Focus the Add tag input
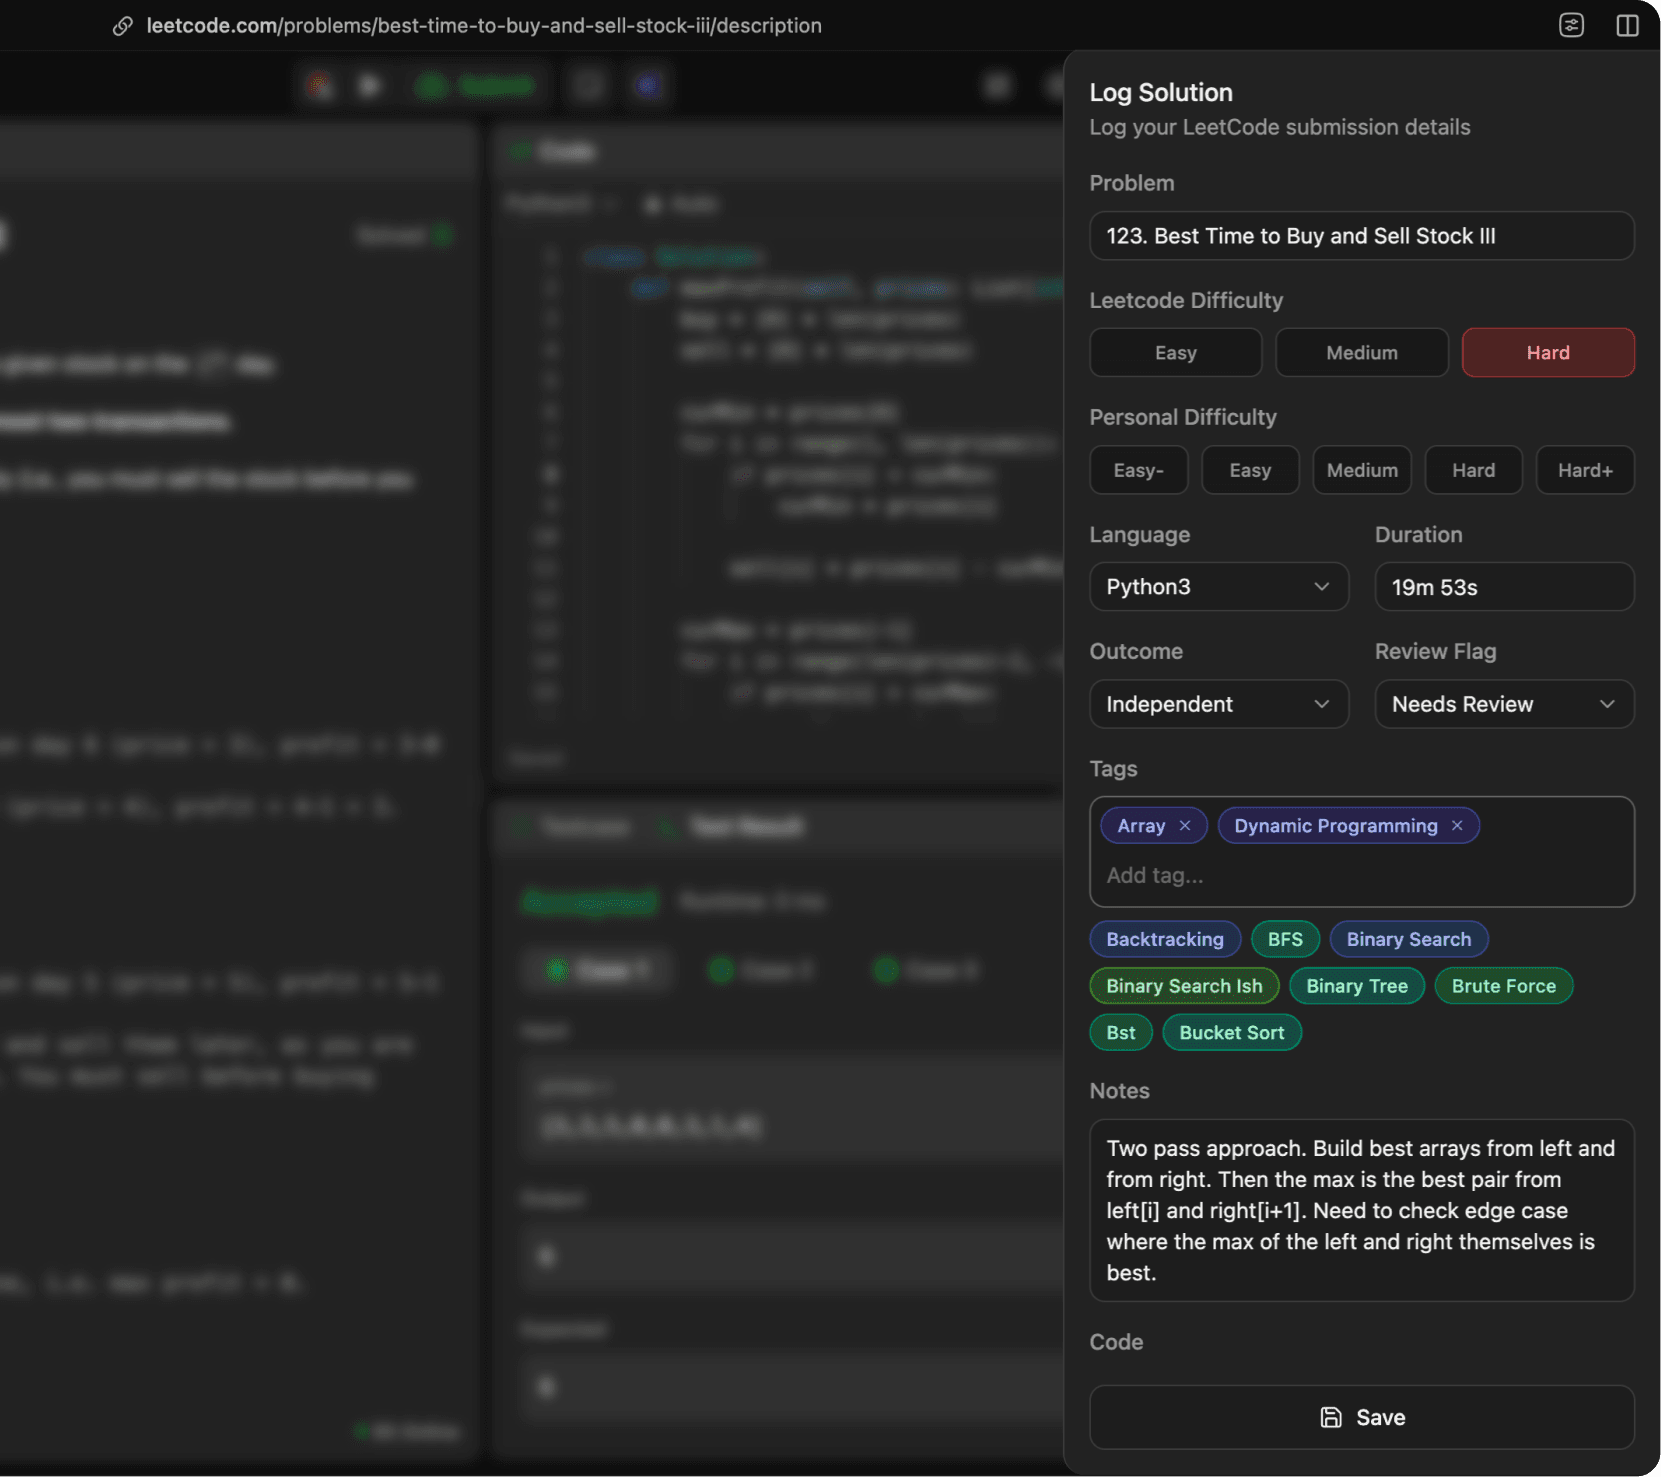Viewport: 1661px width, 1477px height. 1362,875
